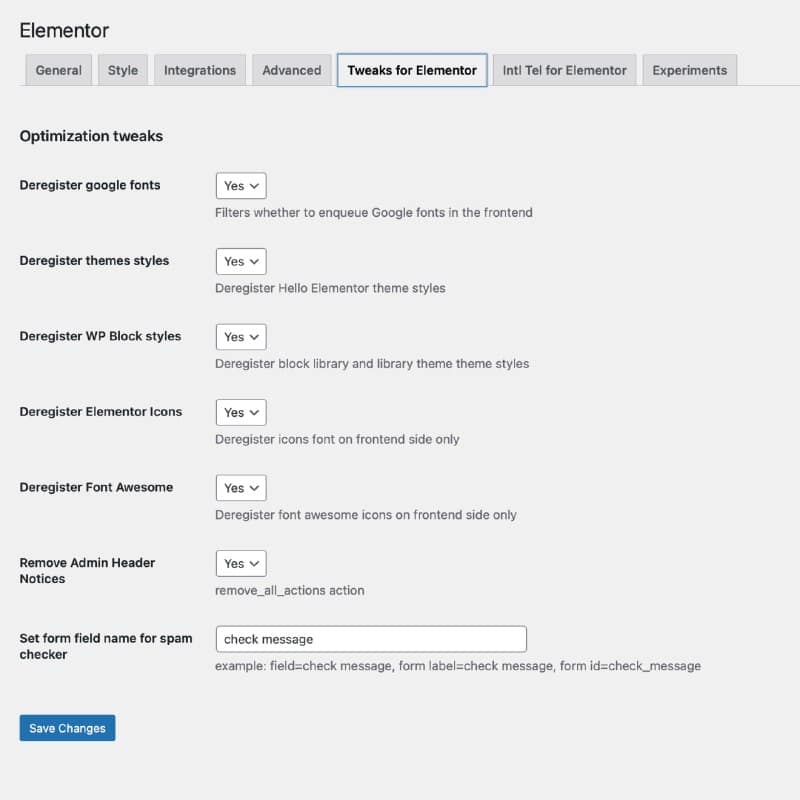
Task: Click the Deregister Elementor Icons label
Action: click(101, 412)
